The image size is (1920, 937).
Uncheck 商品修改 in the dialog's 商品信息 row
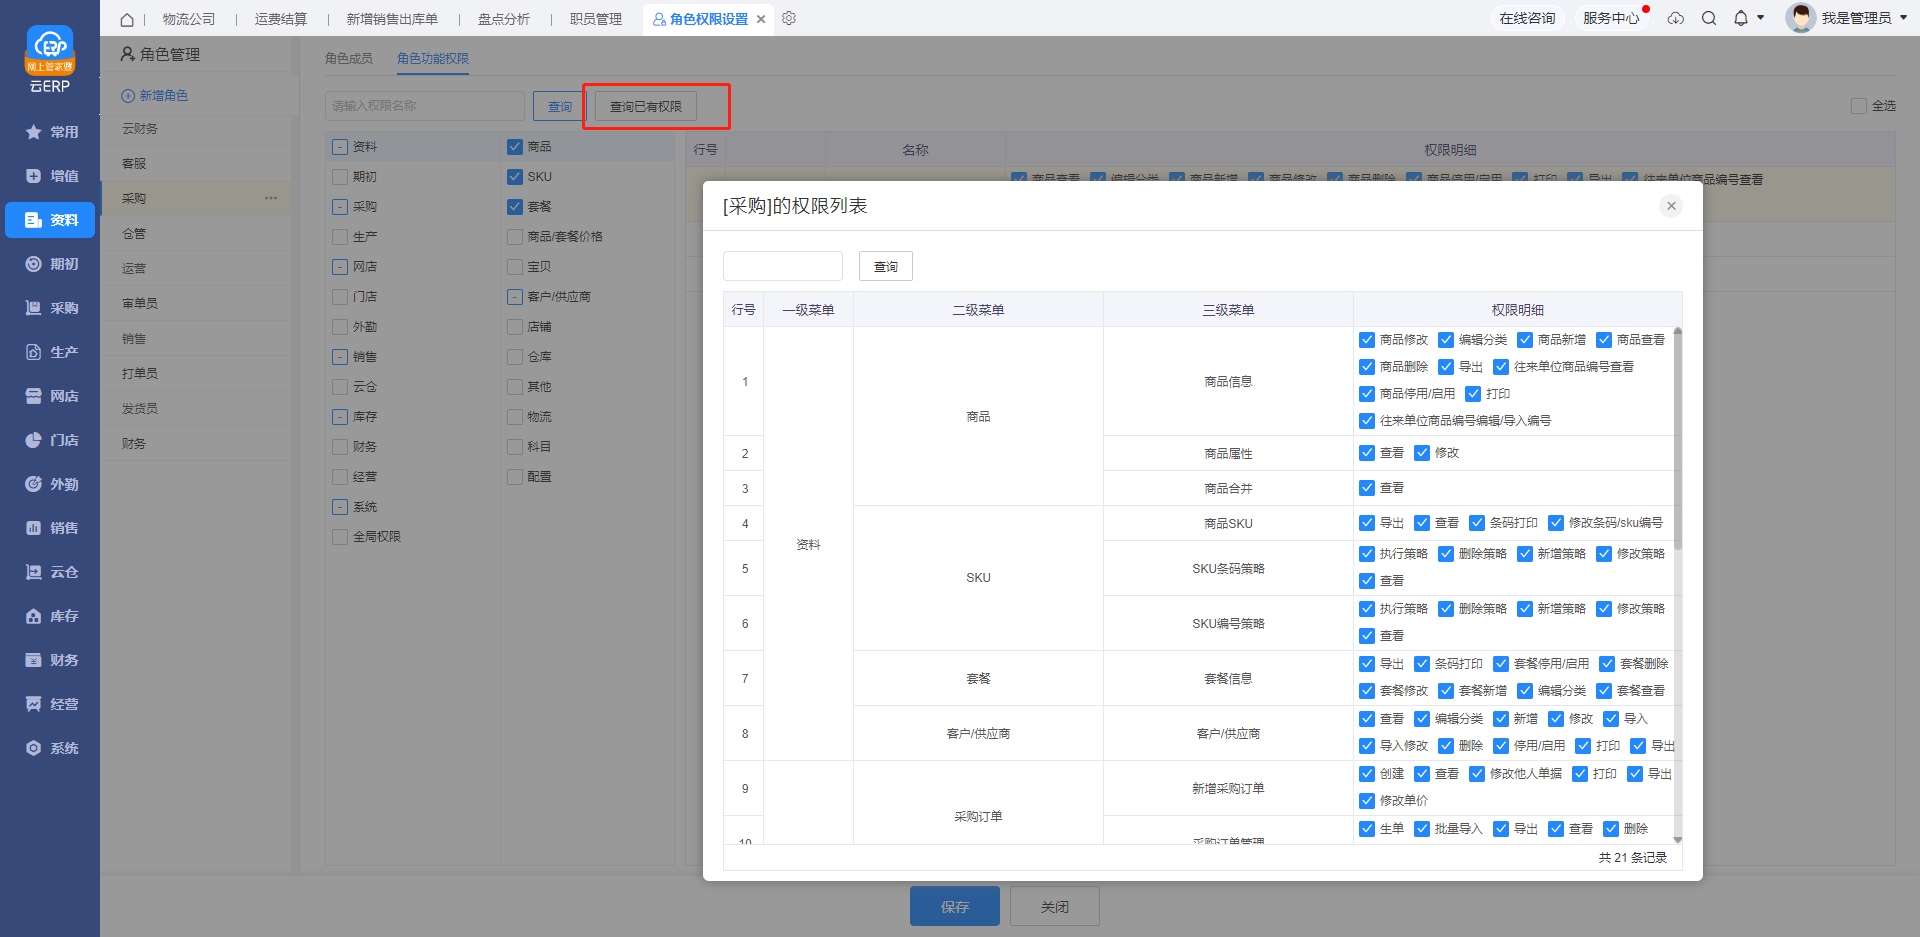coord(1367,340)
